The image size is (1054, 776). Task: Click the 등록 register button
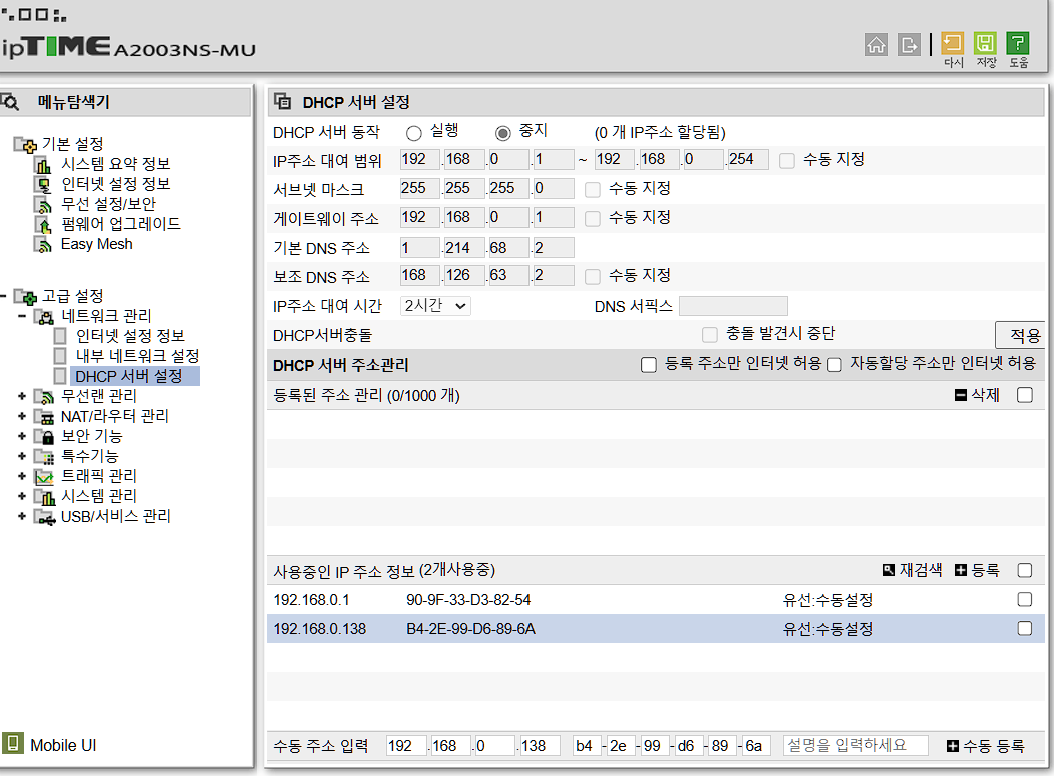(x=977, y=570)
